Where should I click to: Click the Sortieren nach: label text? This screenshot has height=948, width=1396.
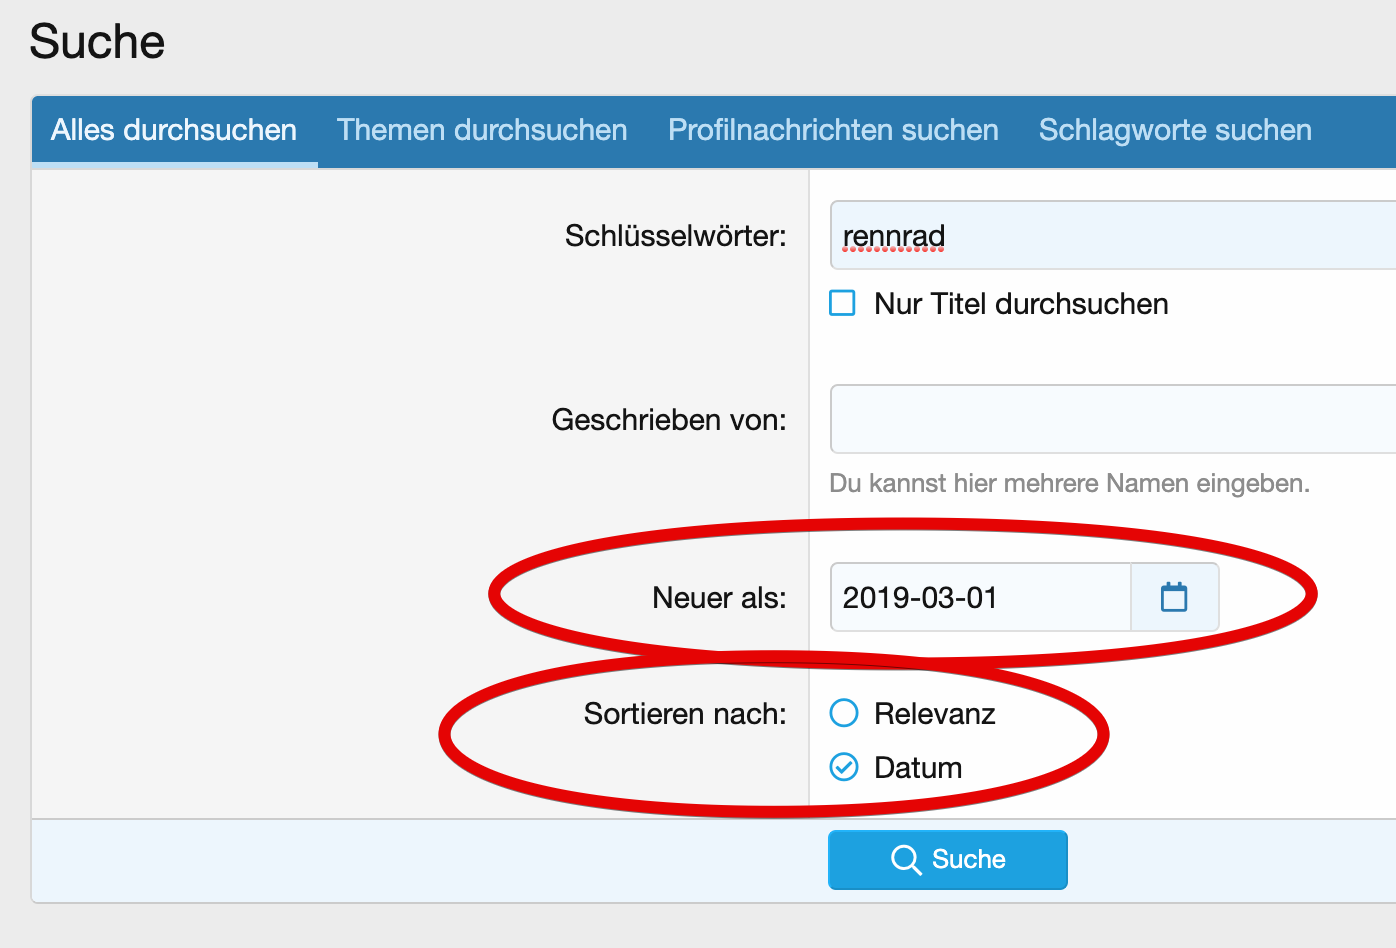pyautogui.click(x=685, y=714)
